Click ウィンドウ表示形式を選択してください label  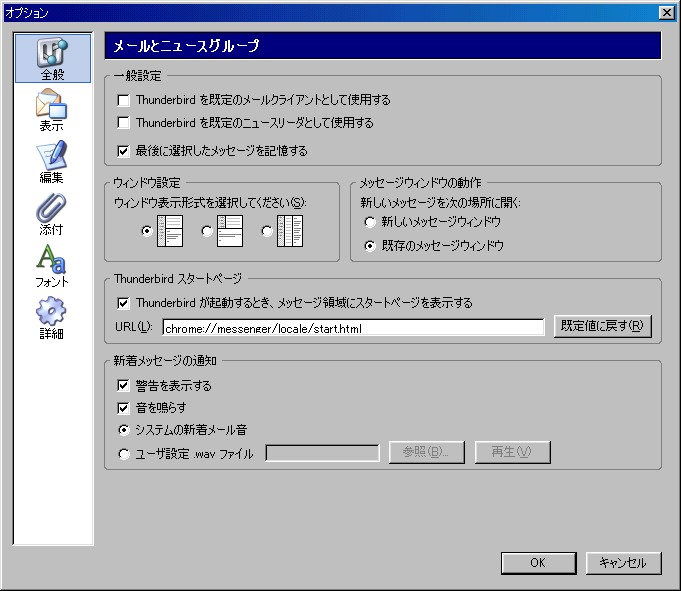pos(211,203)
